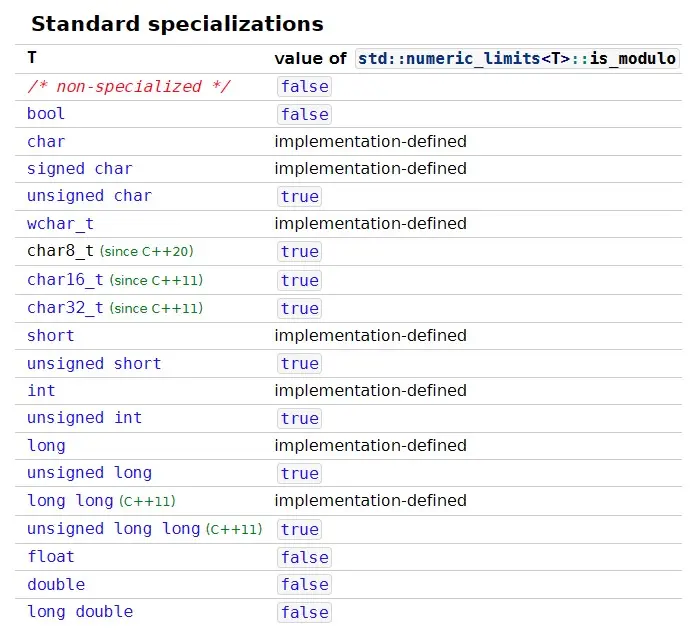
Task: Click the Standard specializations heading
Action: pyautogui.click(x=177, y=24)
